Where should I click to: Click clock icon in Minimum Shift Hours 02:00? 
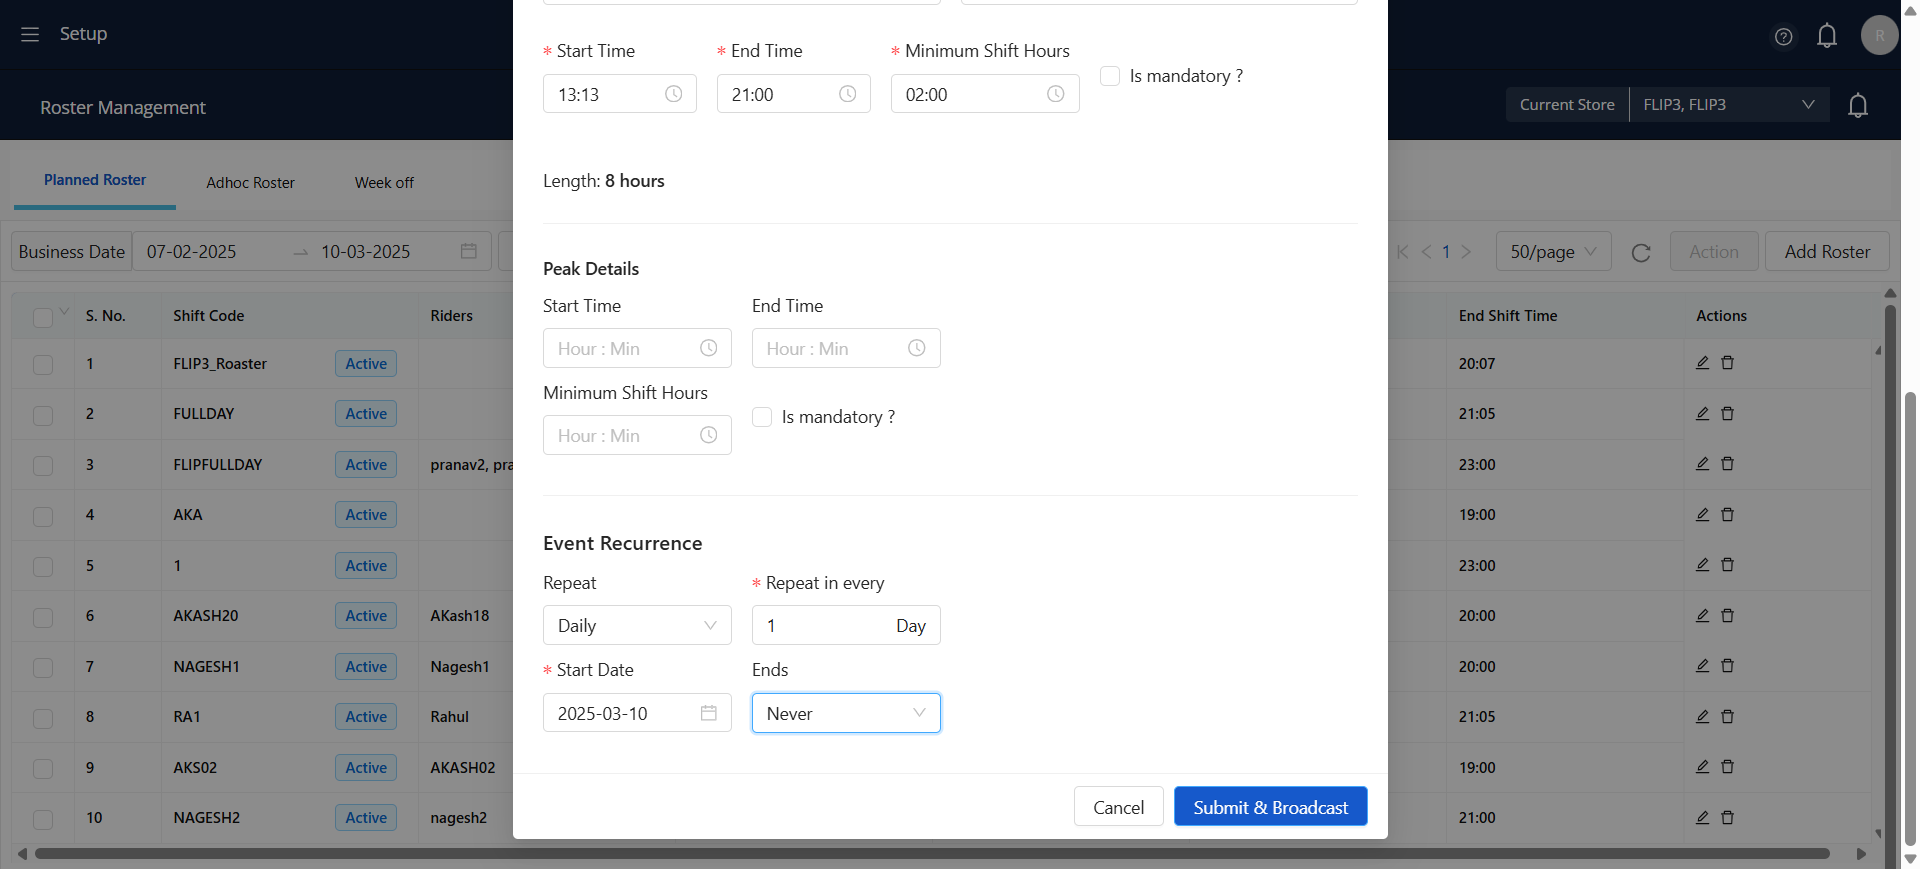coord(1056,94)
